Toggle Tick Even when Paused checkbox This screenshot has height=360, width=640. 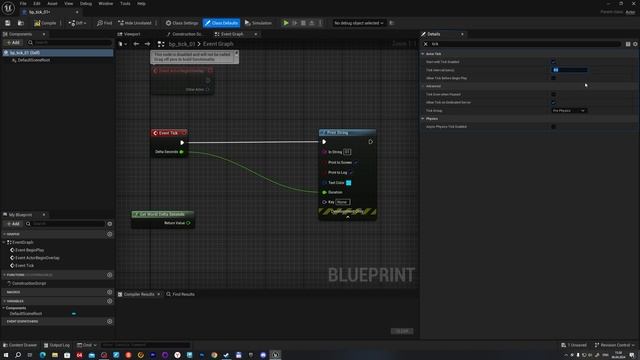pos(553,94)
